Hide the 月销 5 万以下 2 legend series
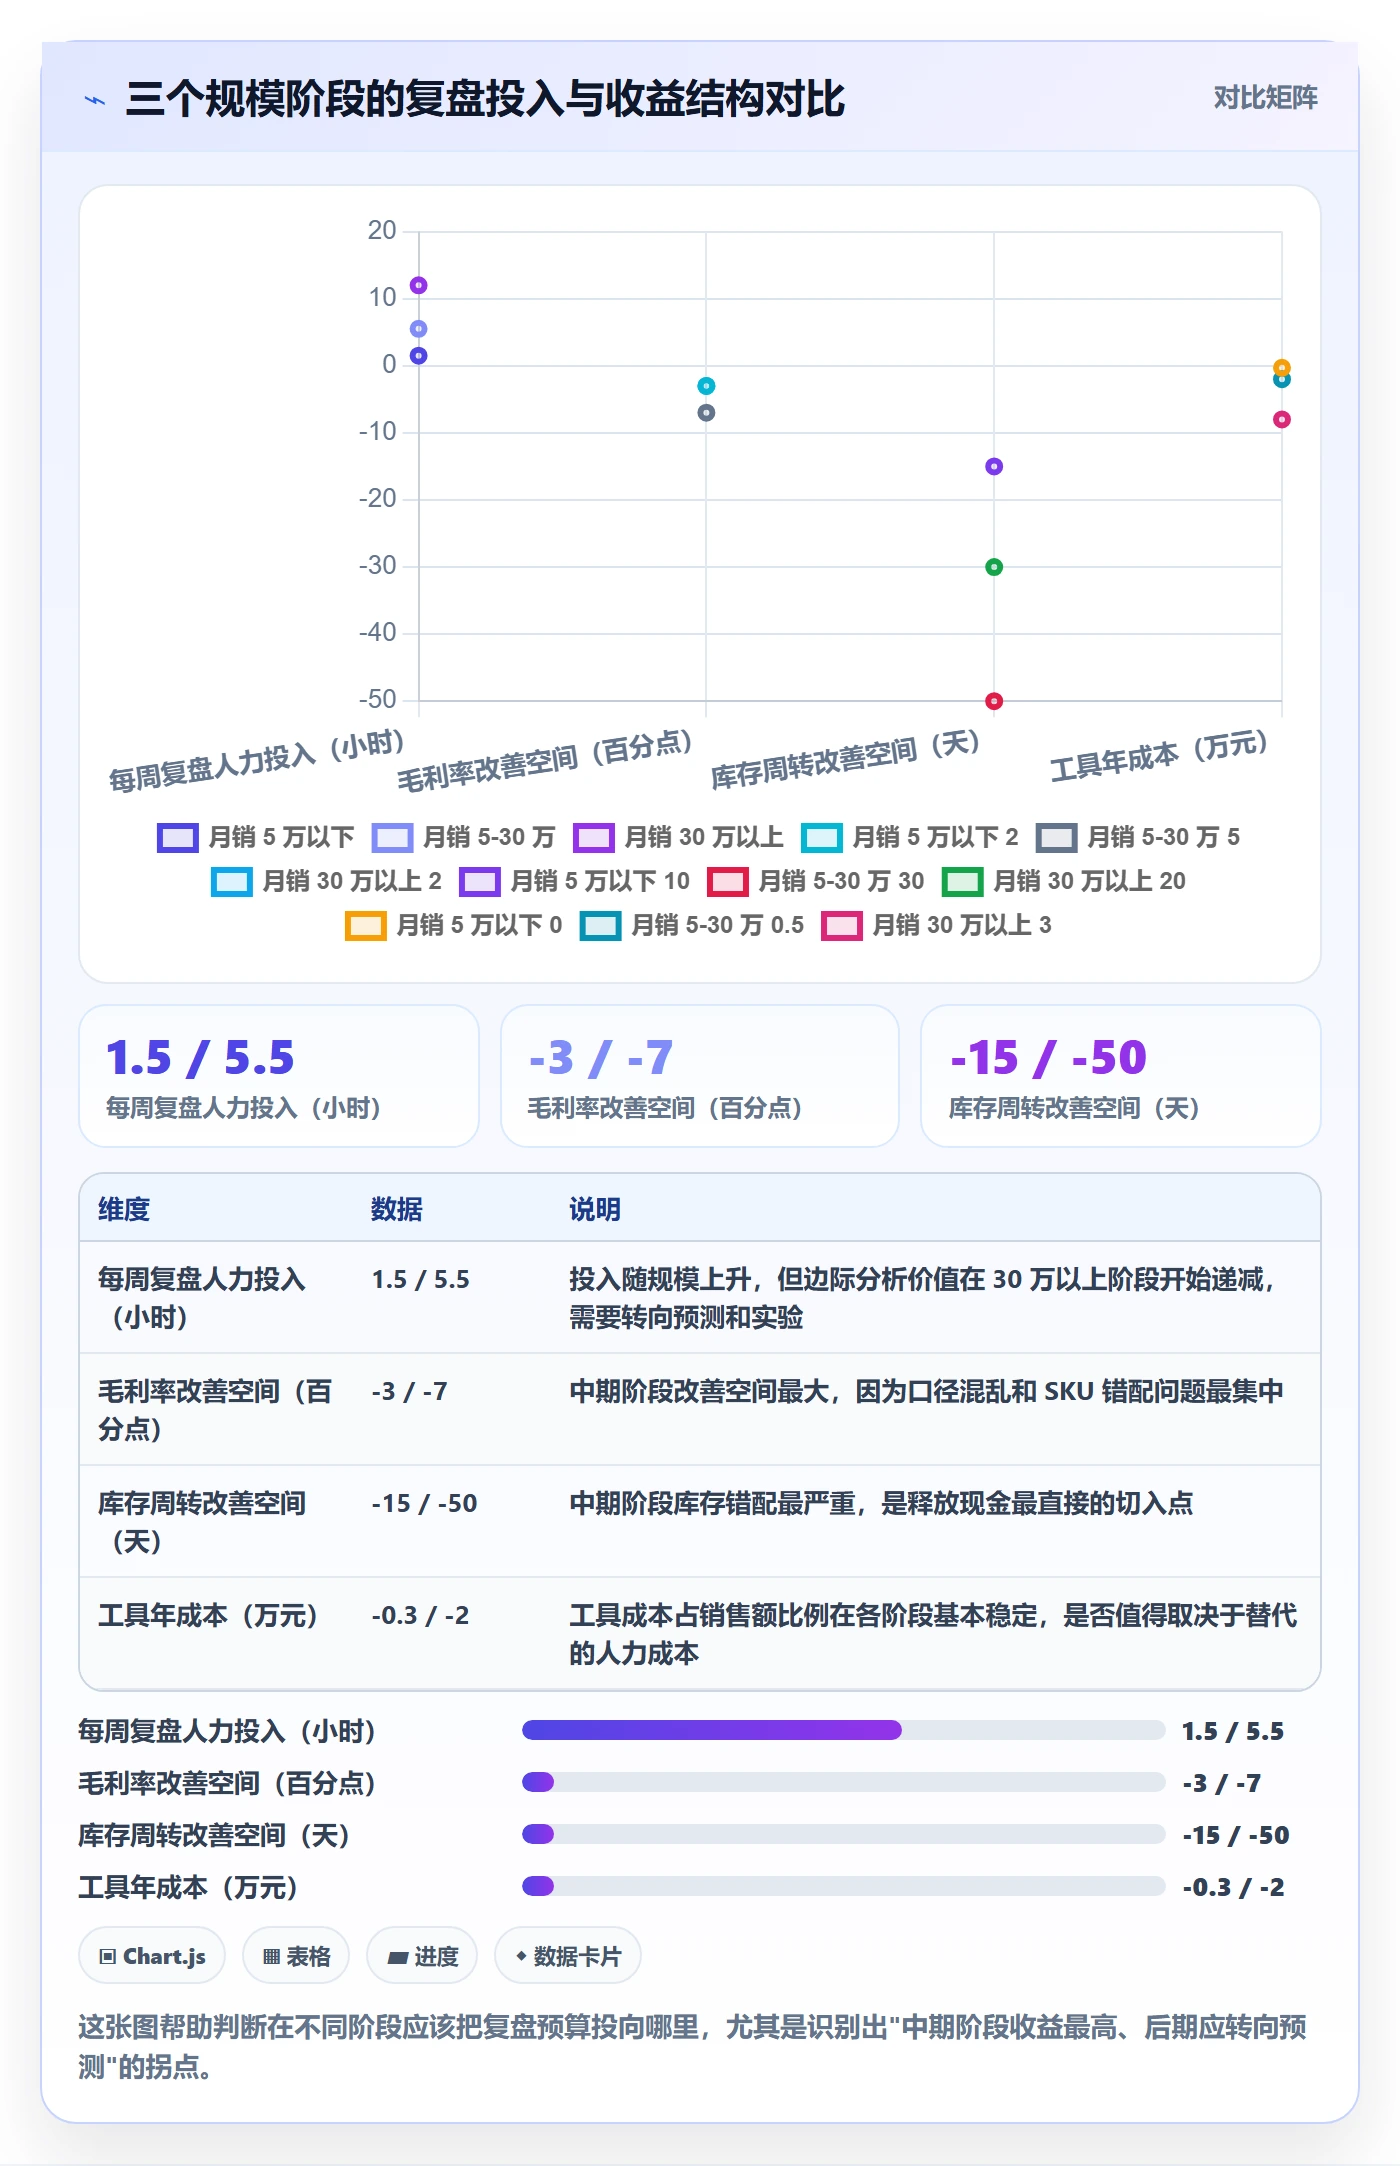The image size is (1400, 2166). (x=910, y=837)
